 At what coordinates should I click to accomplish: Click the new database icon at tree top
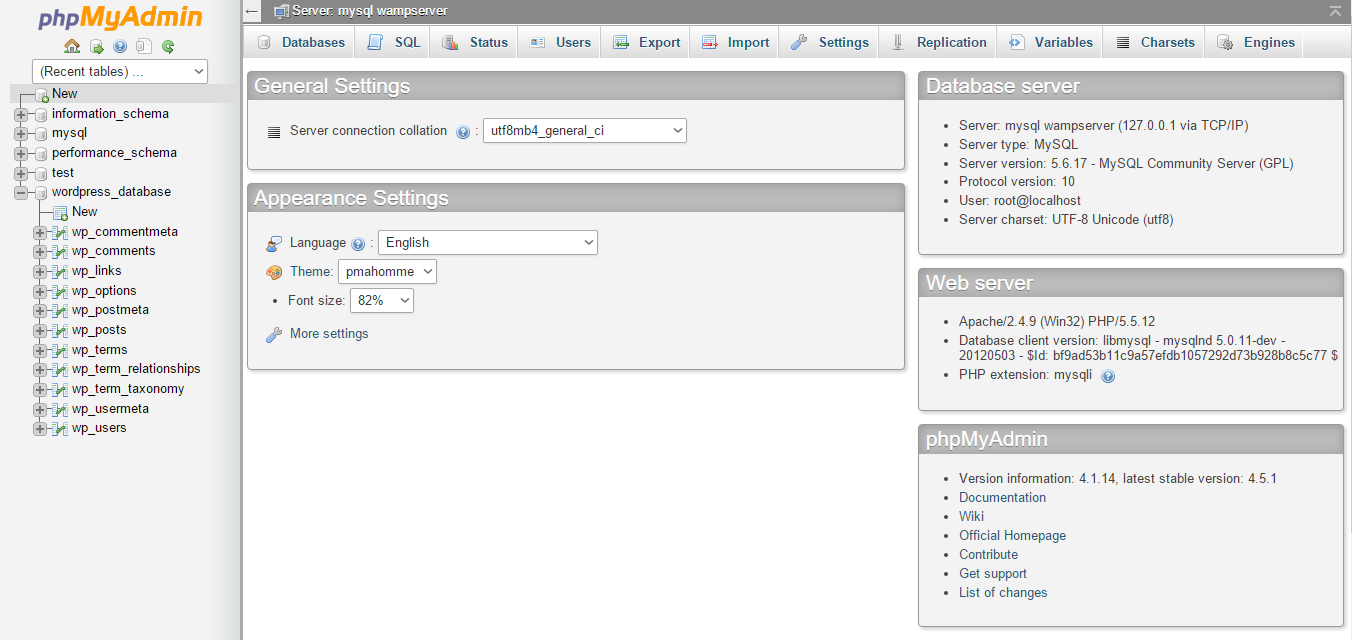click(x=41, y=95)
